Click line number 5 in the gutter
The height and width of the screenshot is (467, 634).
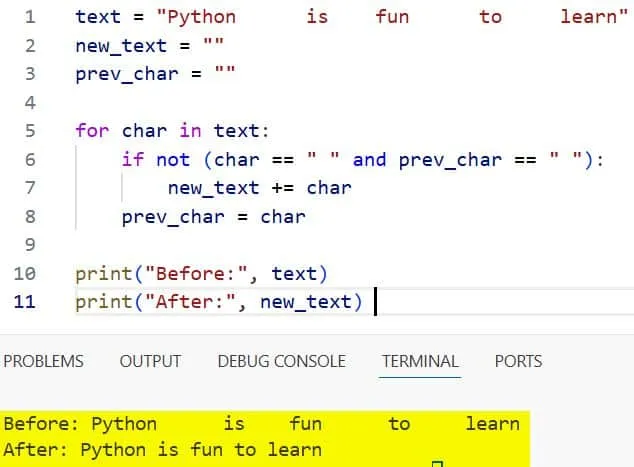click(x=29, y=131)
